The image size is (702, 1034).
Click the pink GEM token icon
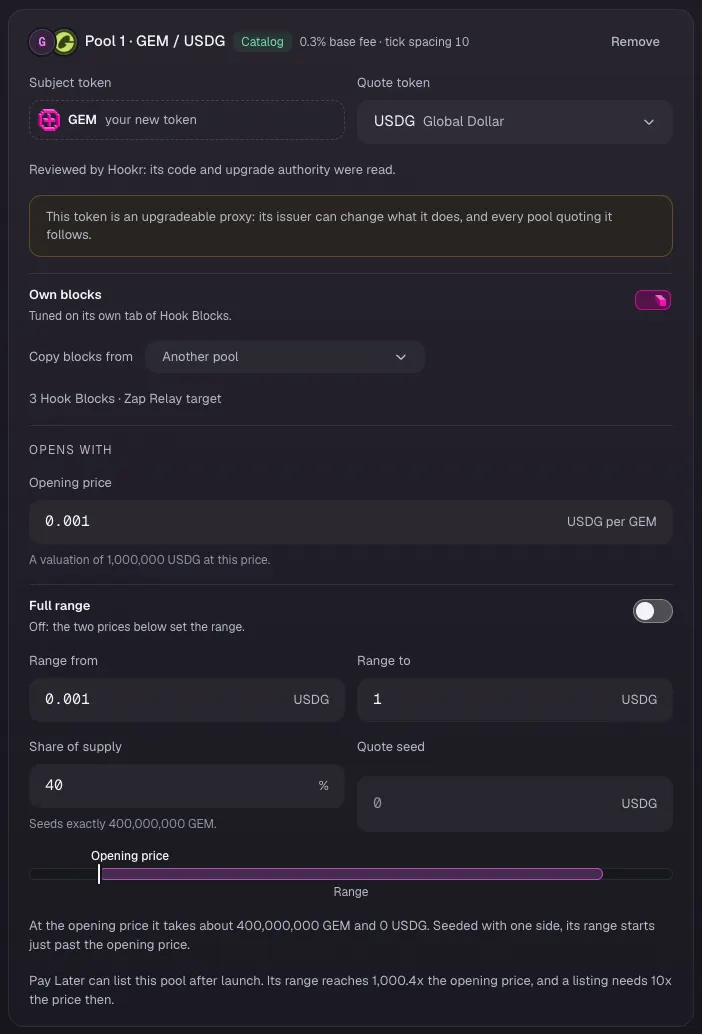click(x=49, y=120)
